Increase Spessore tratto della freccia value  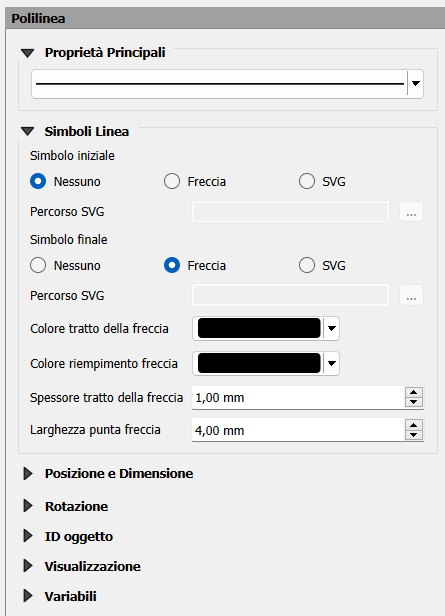point(414,392)
